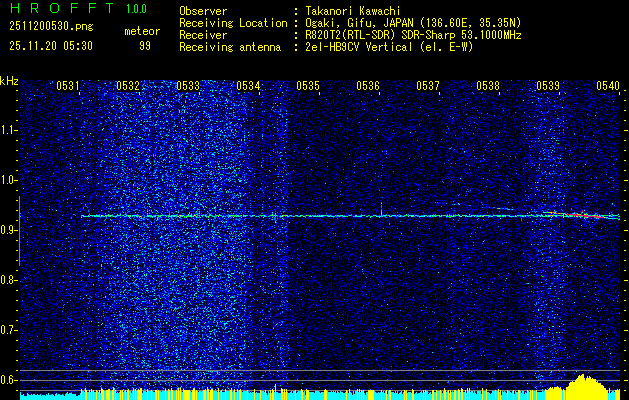Click frequency label 0.7
Image resolution: width=629 pixels, height=400 pixels.
pos(8,330)
